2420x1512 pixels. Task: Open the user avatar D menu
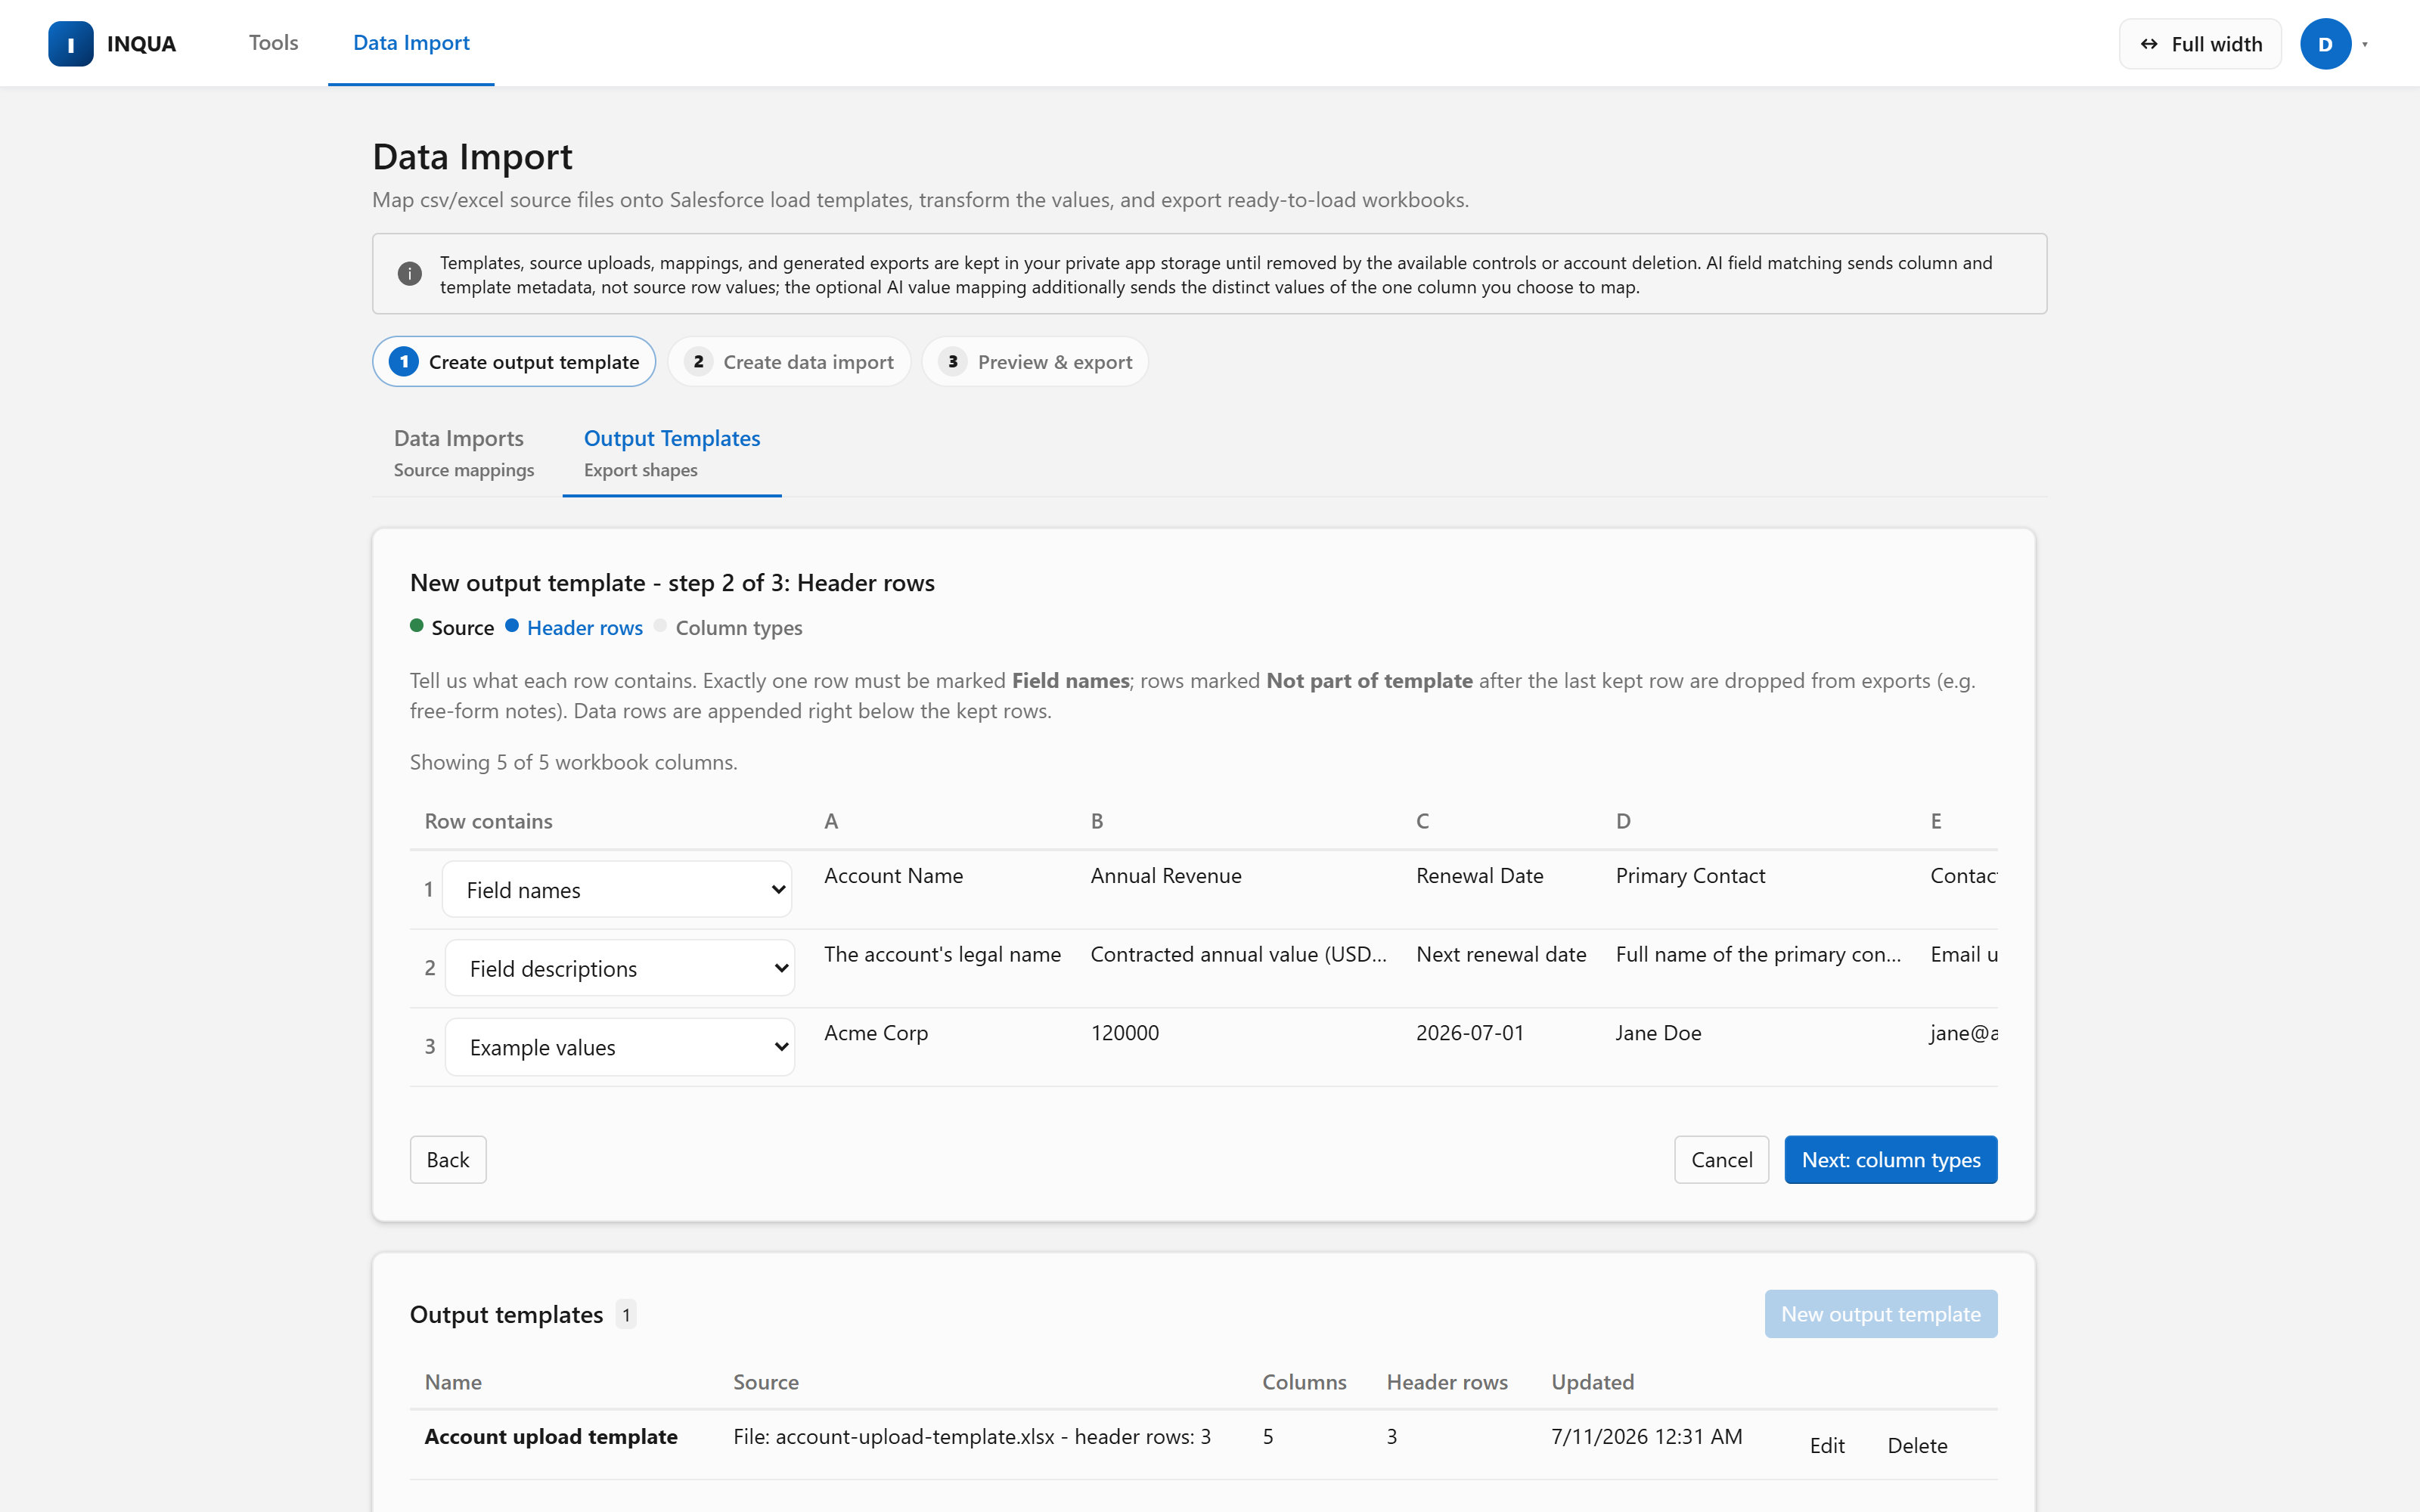coord(2325,44)
